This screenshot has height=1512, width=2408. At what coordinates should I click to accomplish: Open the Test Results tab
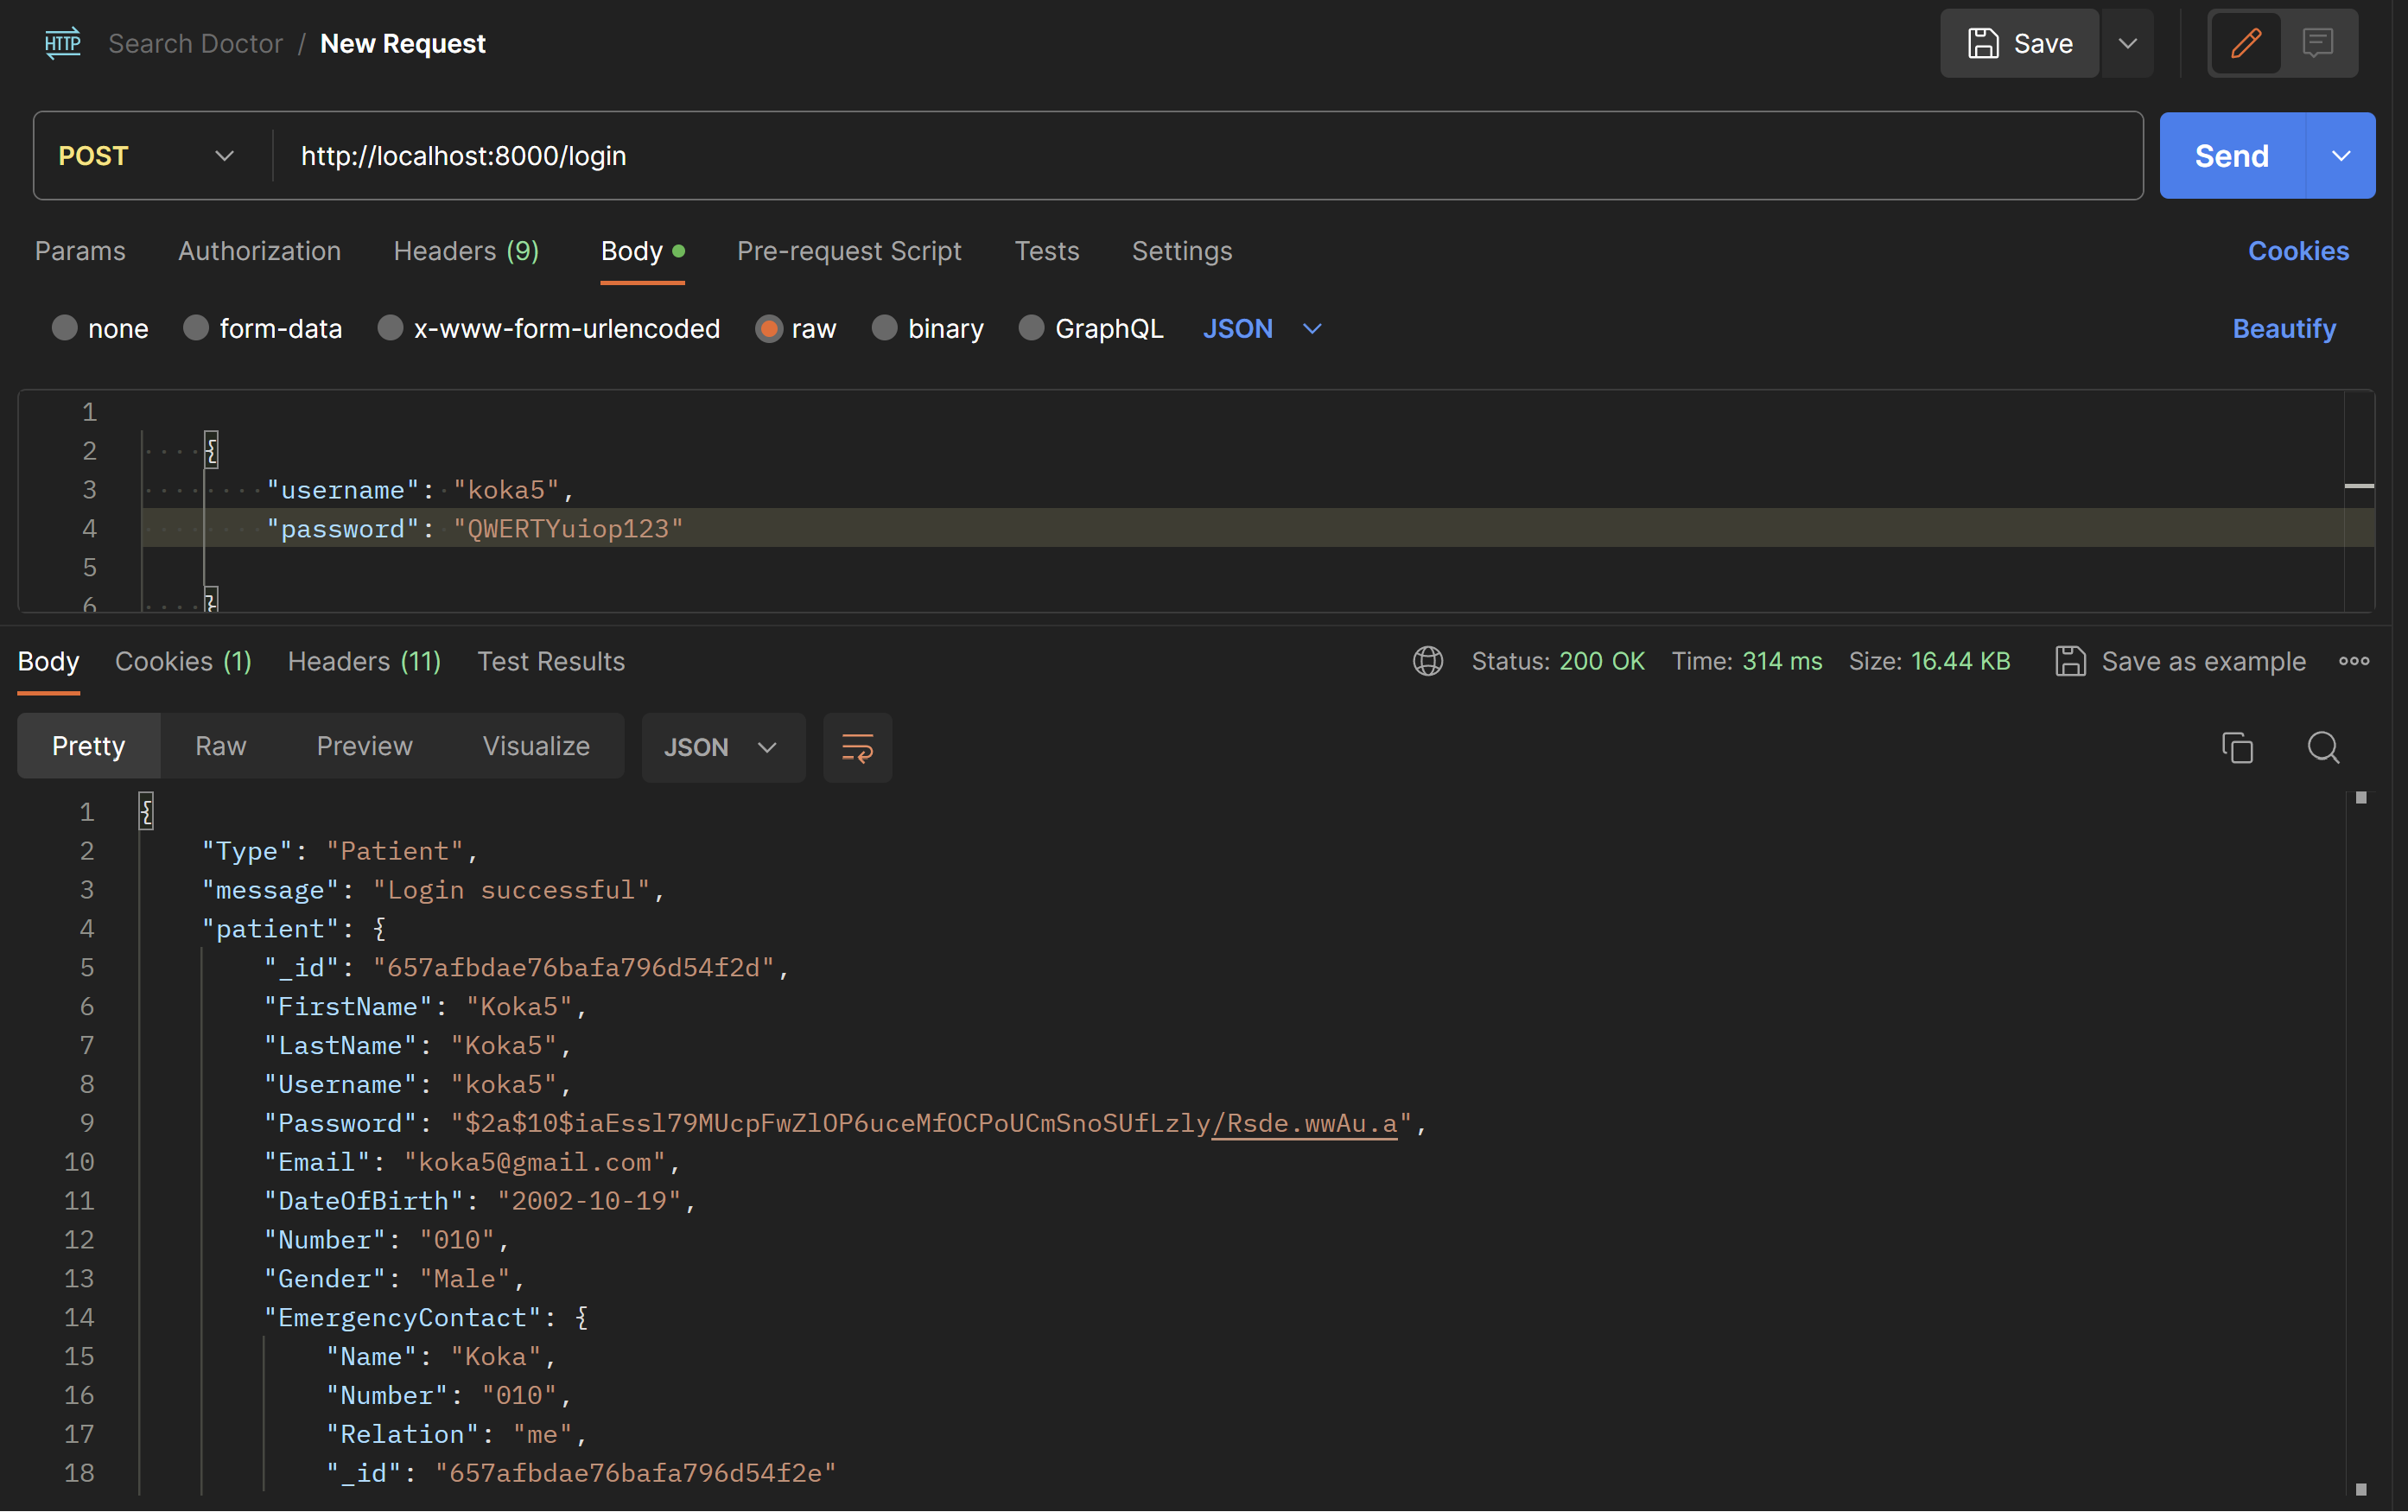tap(551, 661)
